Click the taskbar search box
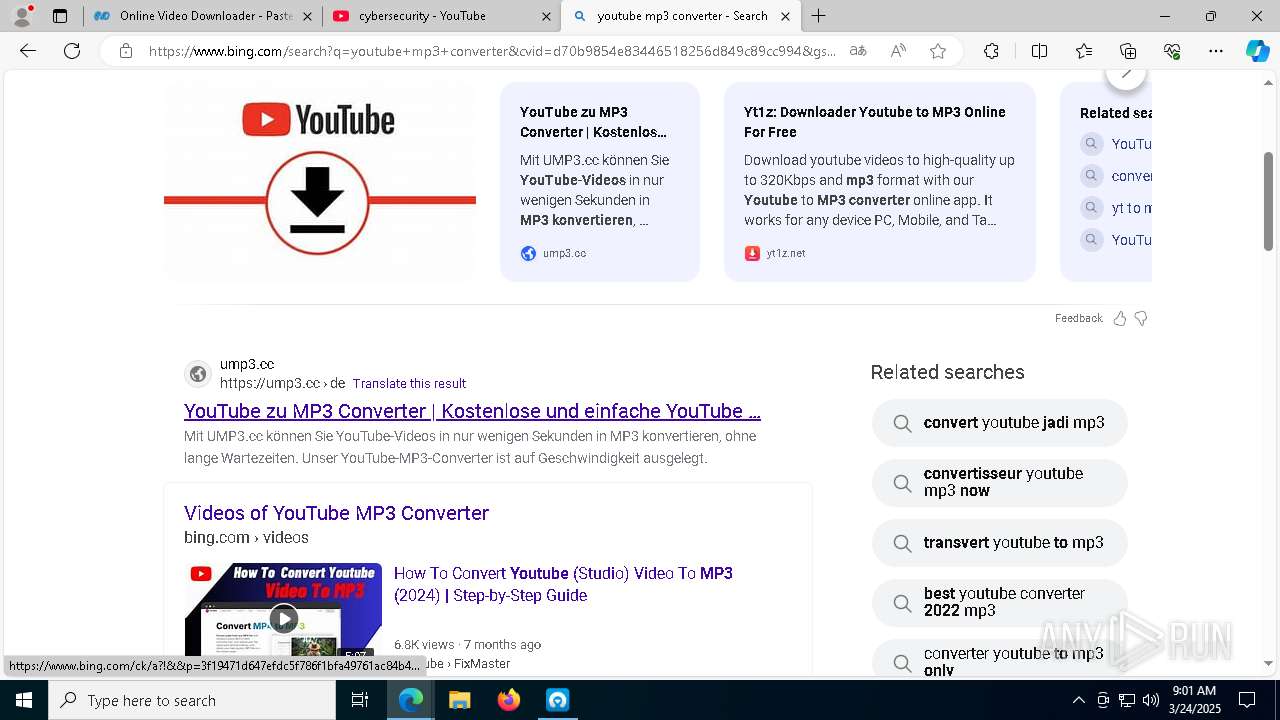 tap(192, 700)
